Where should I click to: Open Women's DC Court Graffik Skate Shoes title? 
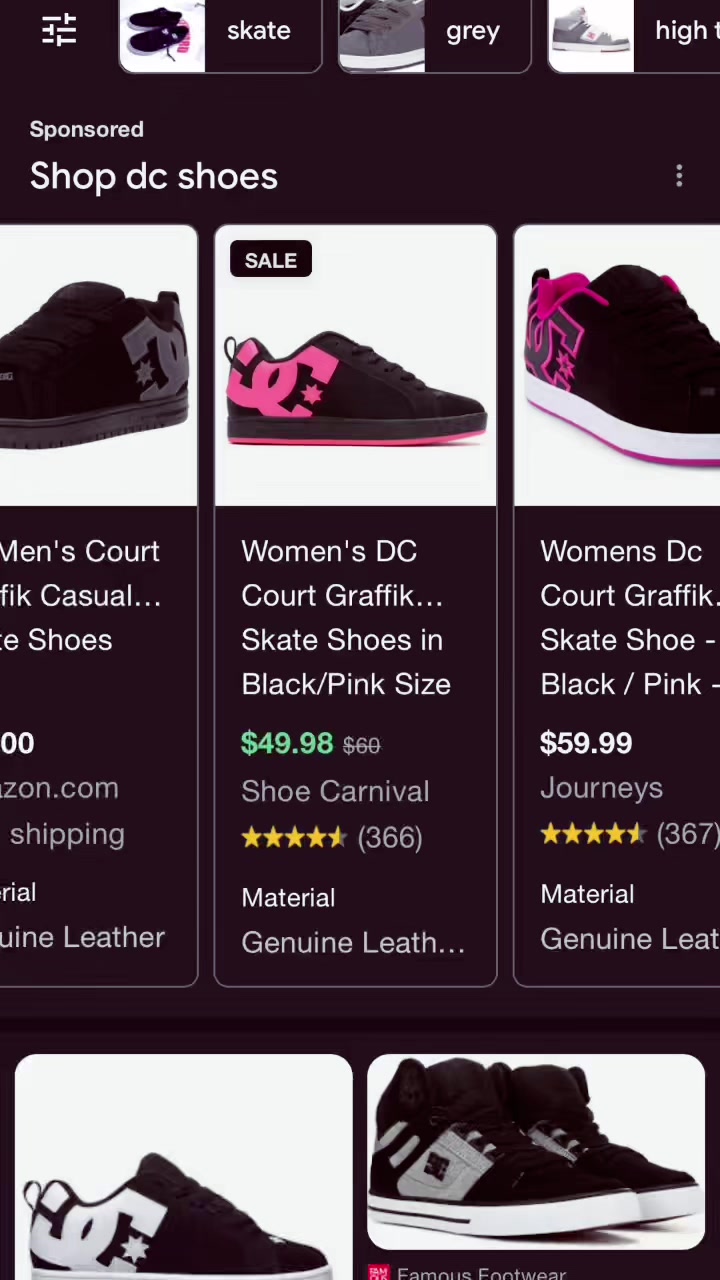click(x=345, y=617)
